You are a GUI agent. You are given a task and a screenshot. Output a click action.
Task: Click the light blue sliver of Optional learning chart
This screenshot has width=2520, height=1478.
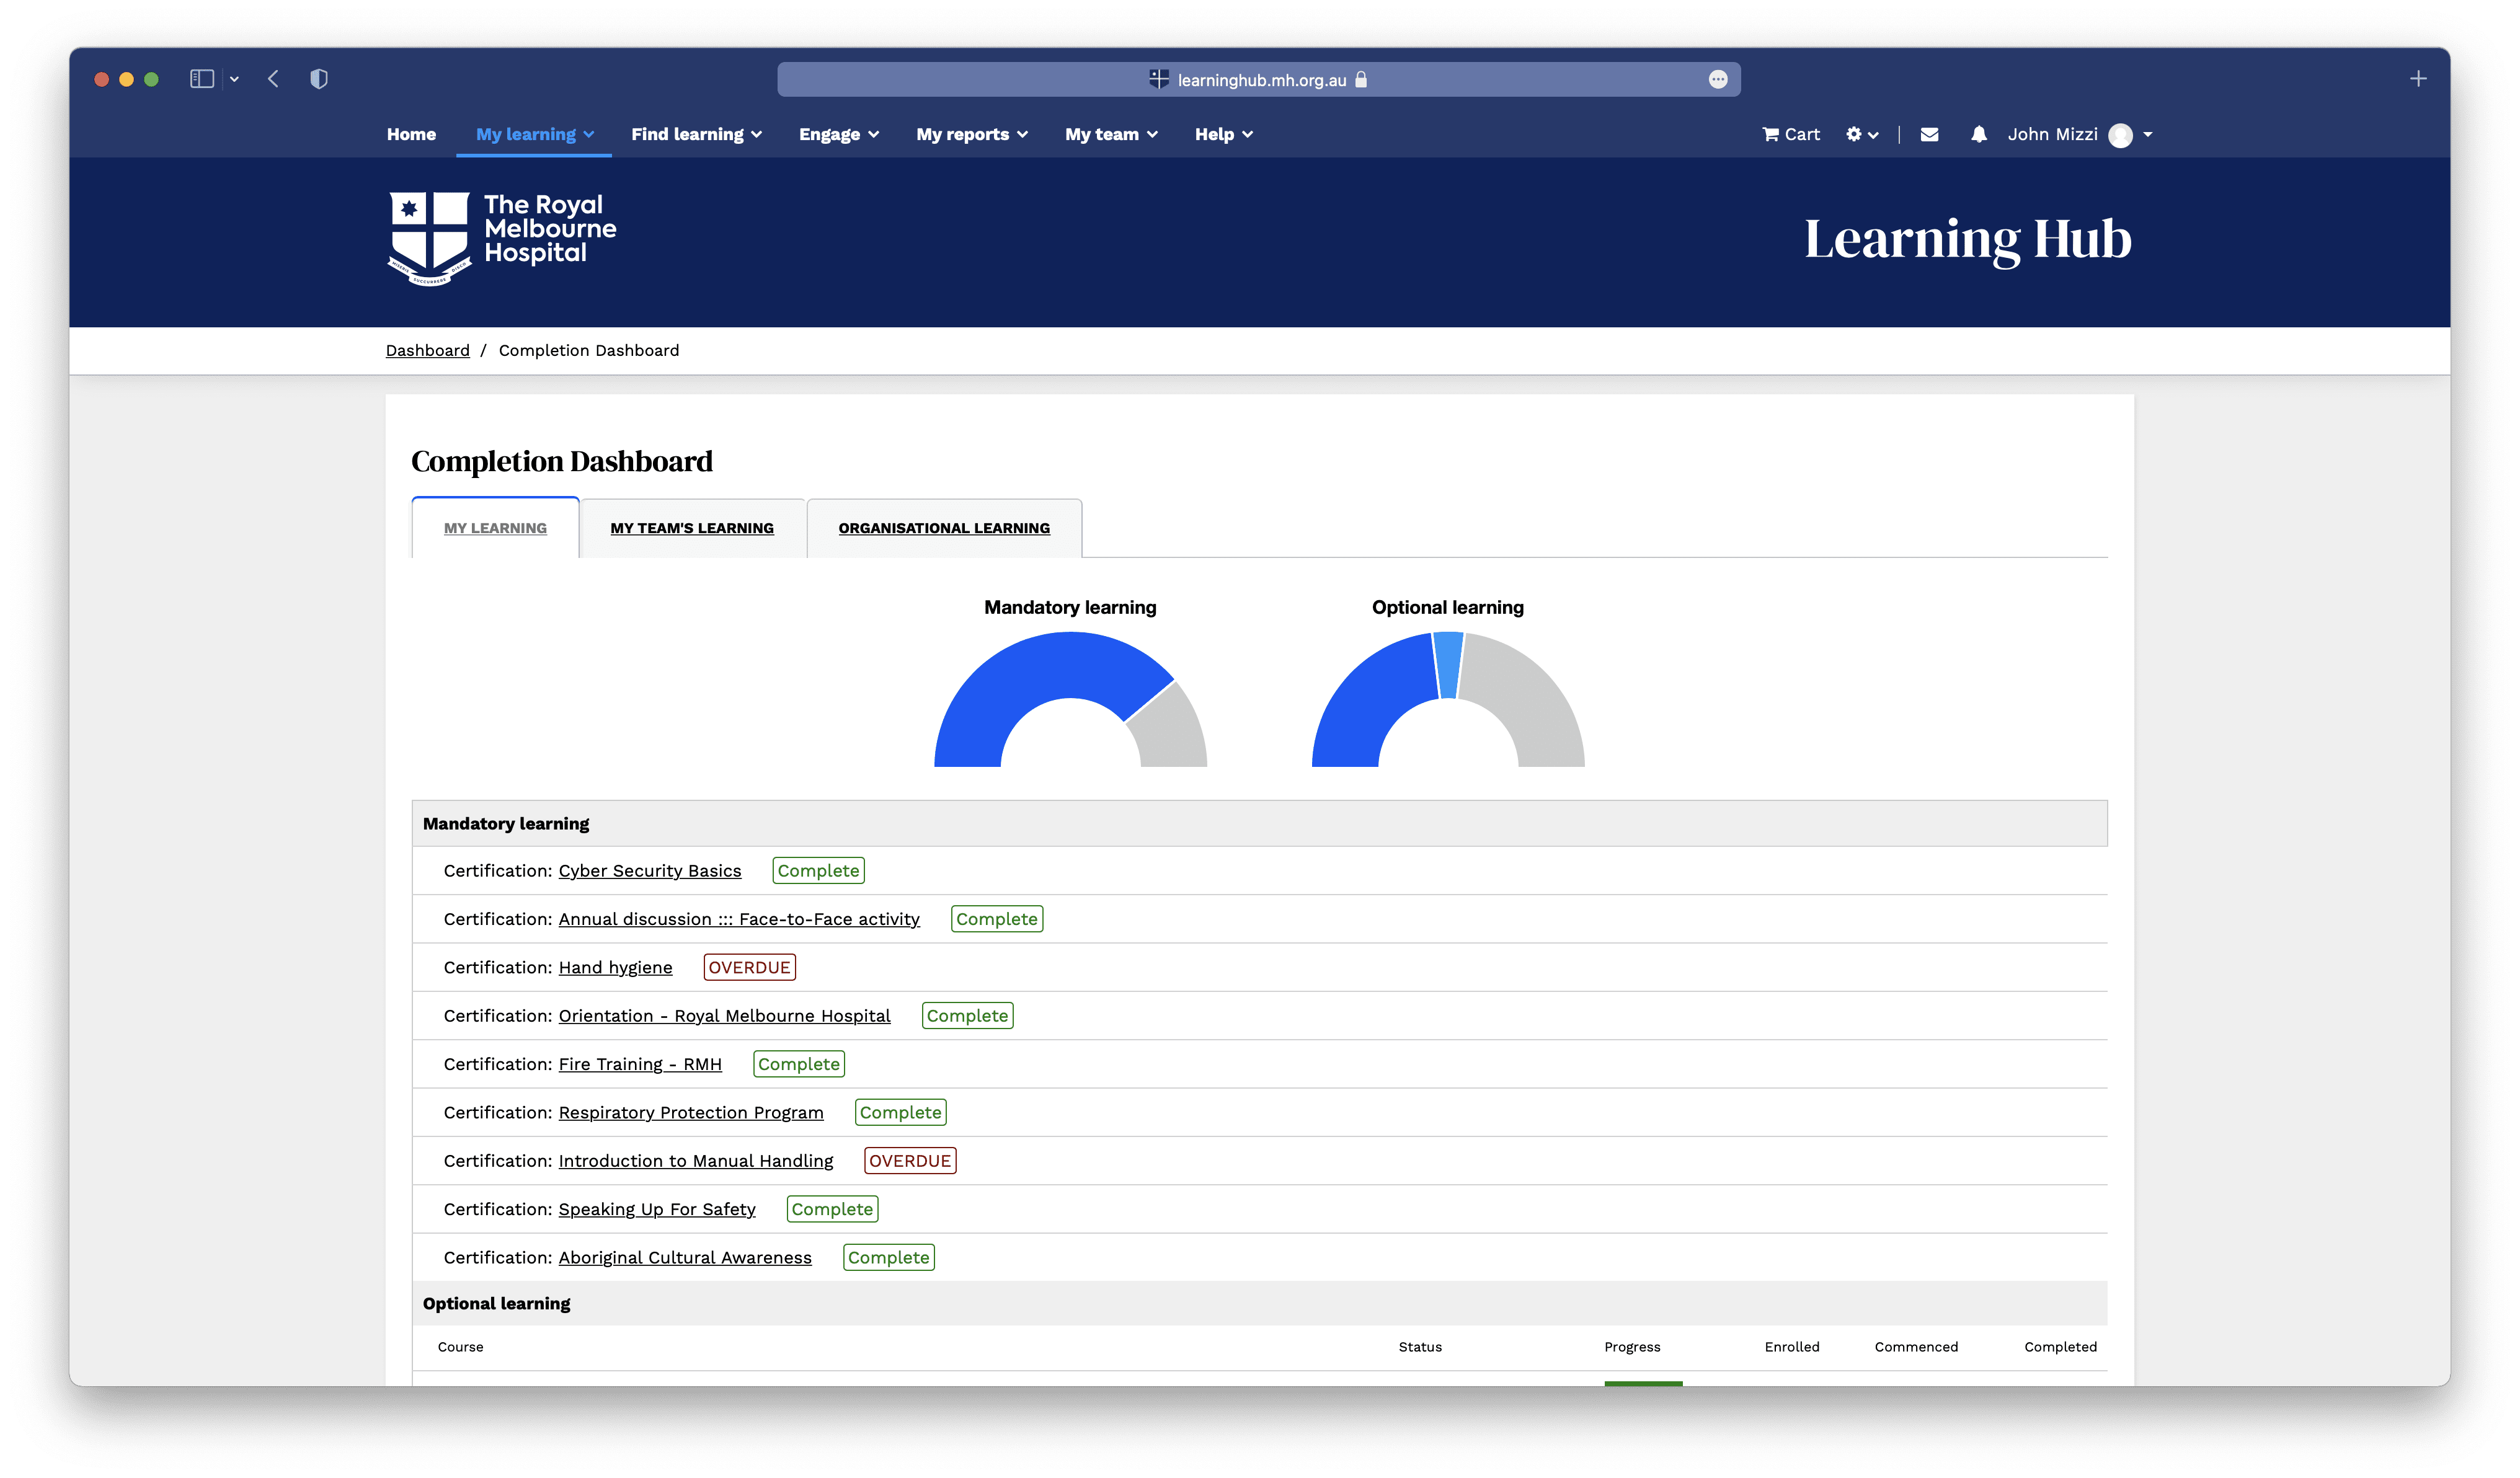[1448, 664]
